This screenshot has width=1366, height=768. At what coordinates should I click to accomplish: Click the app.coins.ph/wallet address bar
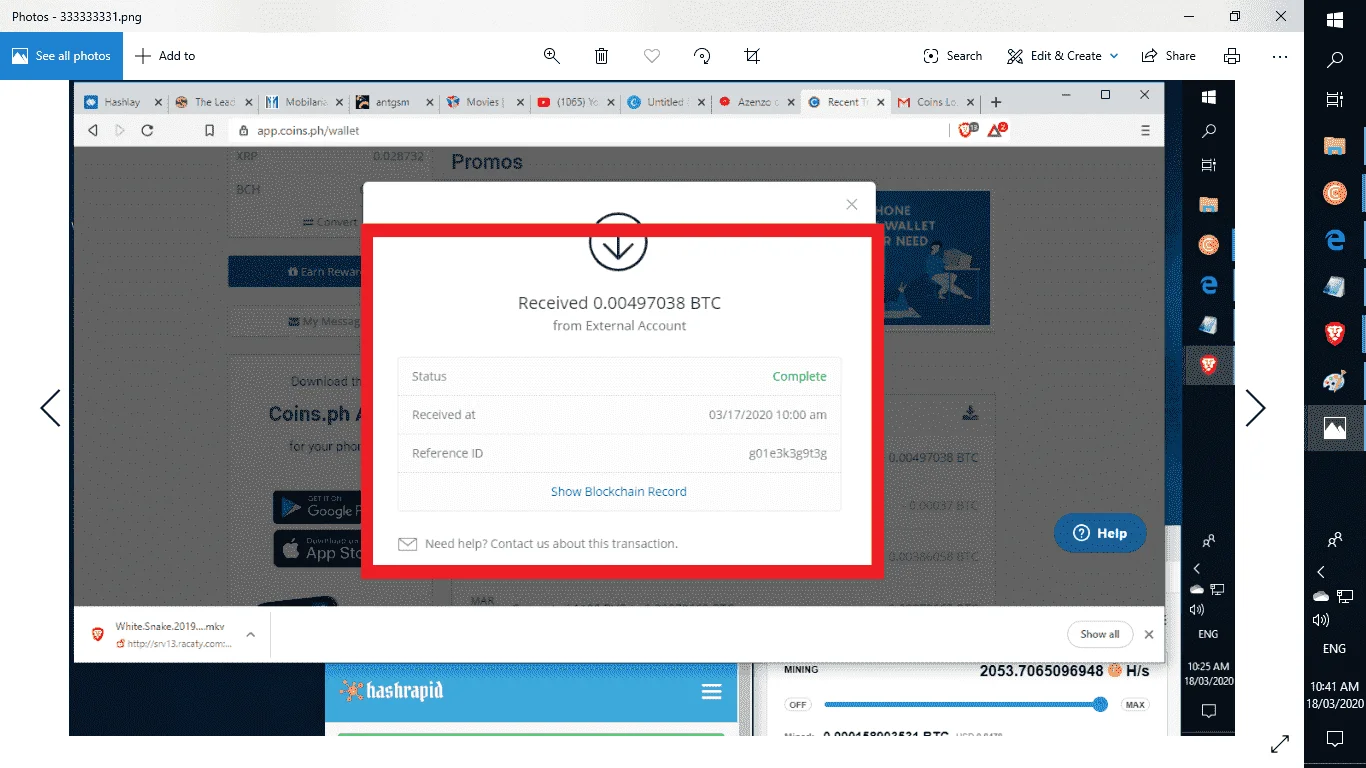(590, 130)
